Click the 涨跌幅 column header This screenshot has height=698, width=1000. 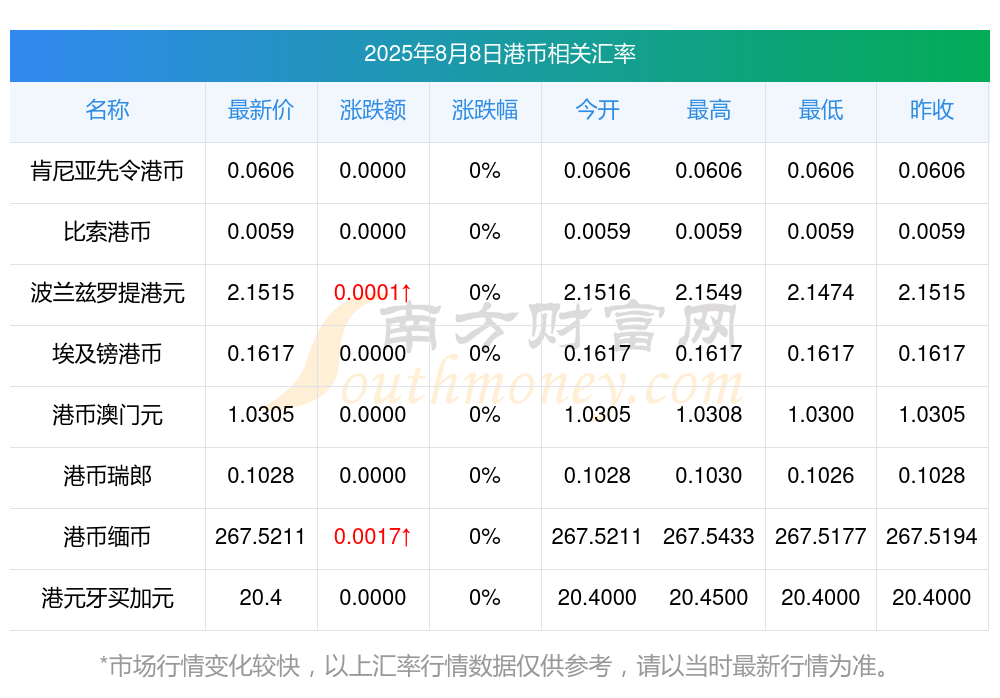[485, 110]
